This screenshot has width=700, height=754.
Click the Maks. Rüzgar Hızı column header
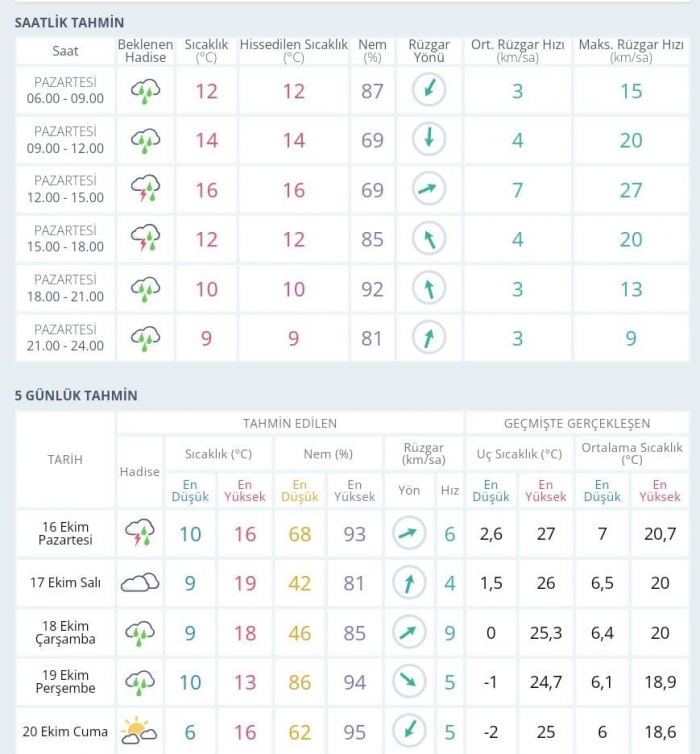coord(631,51)
